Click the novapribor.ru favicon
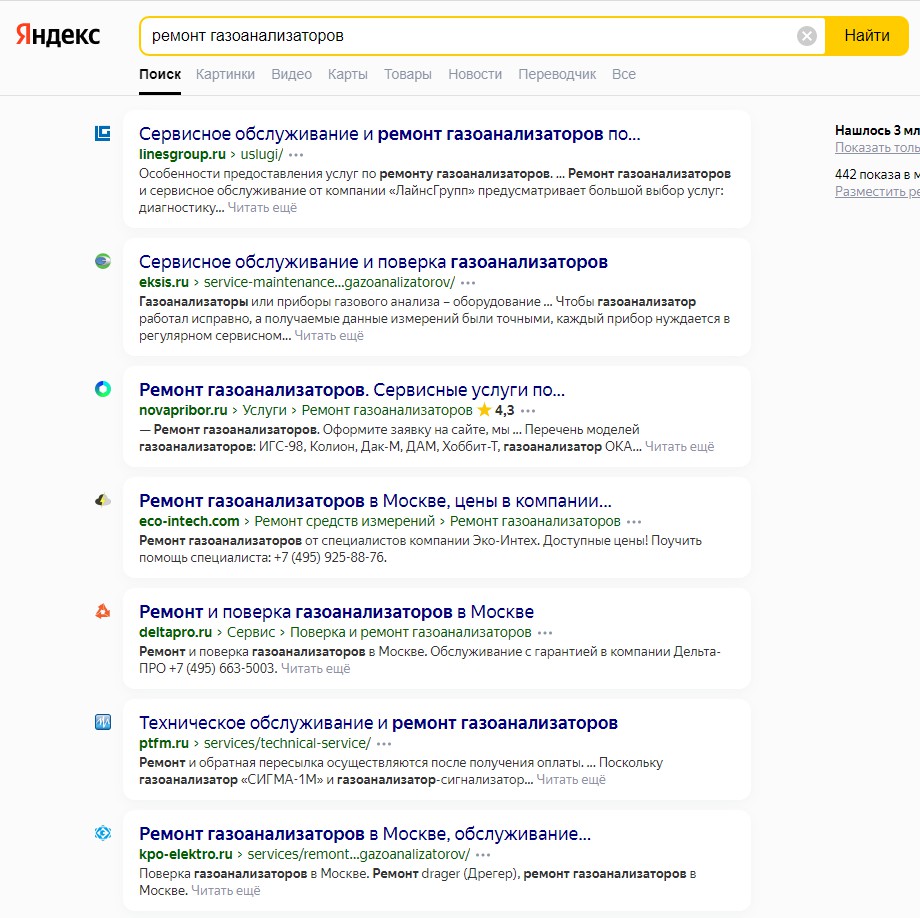920x918 pixels. click(x=103, y=389)
